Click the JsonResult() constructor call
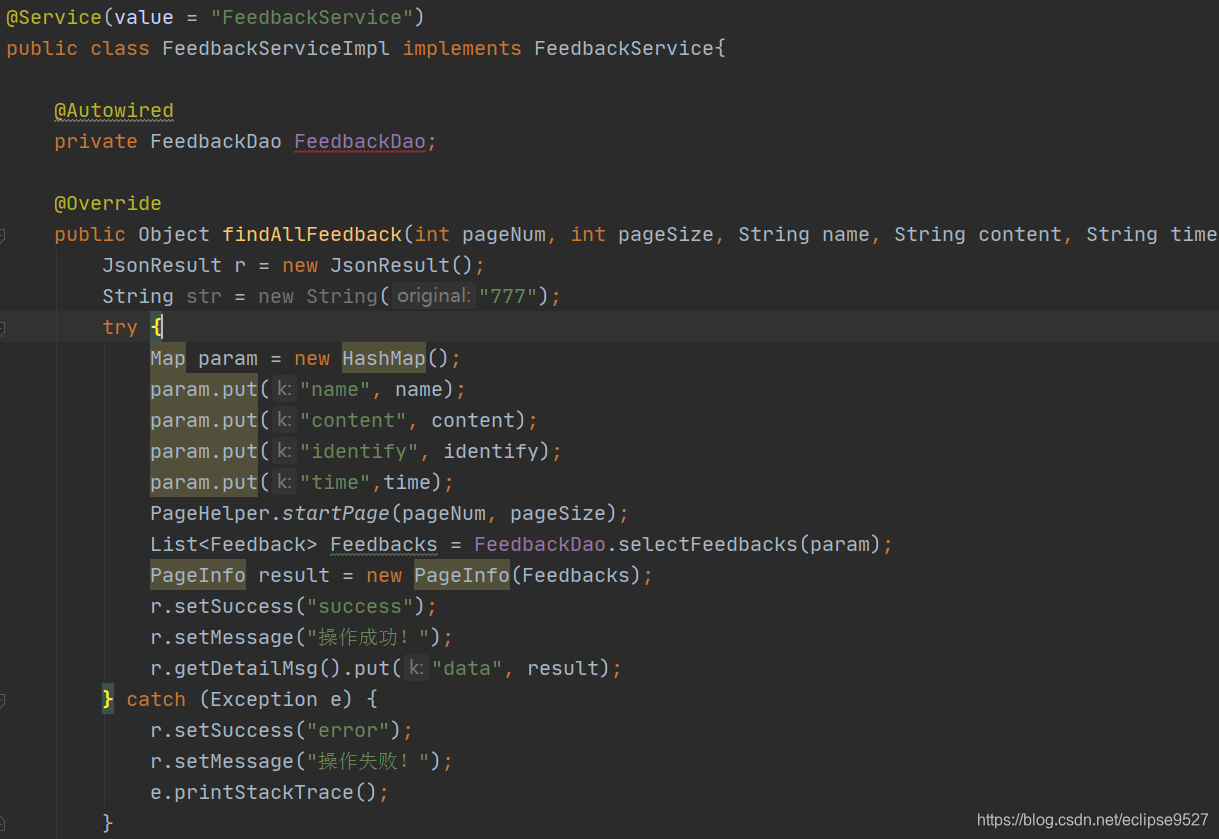The height and width of the screenshot is (839, 1219). tap(402, 265)
